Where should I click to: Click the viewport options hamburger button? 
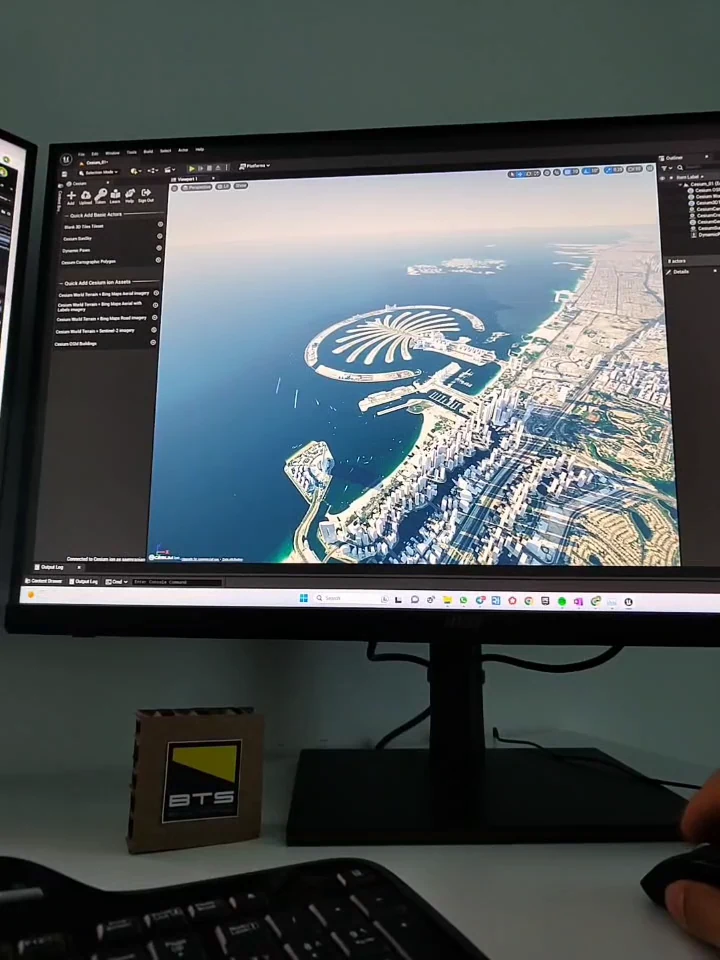coord(174,189)
